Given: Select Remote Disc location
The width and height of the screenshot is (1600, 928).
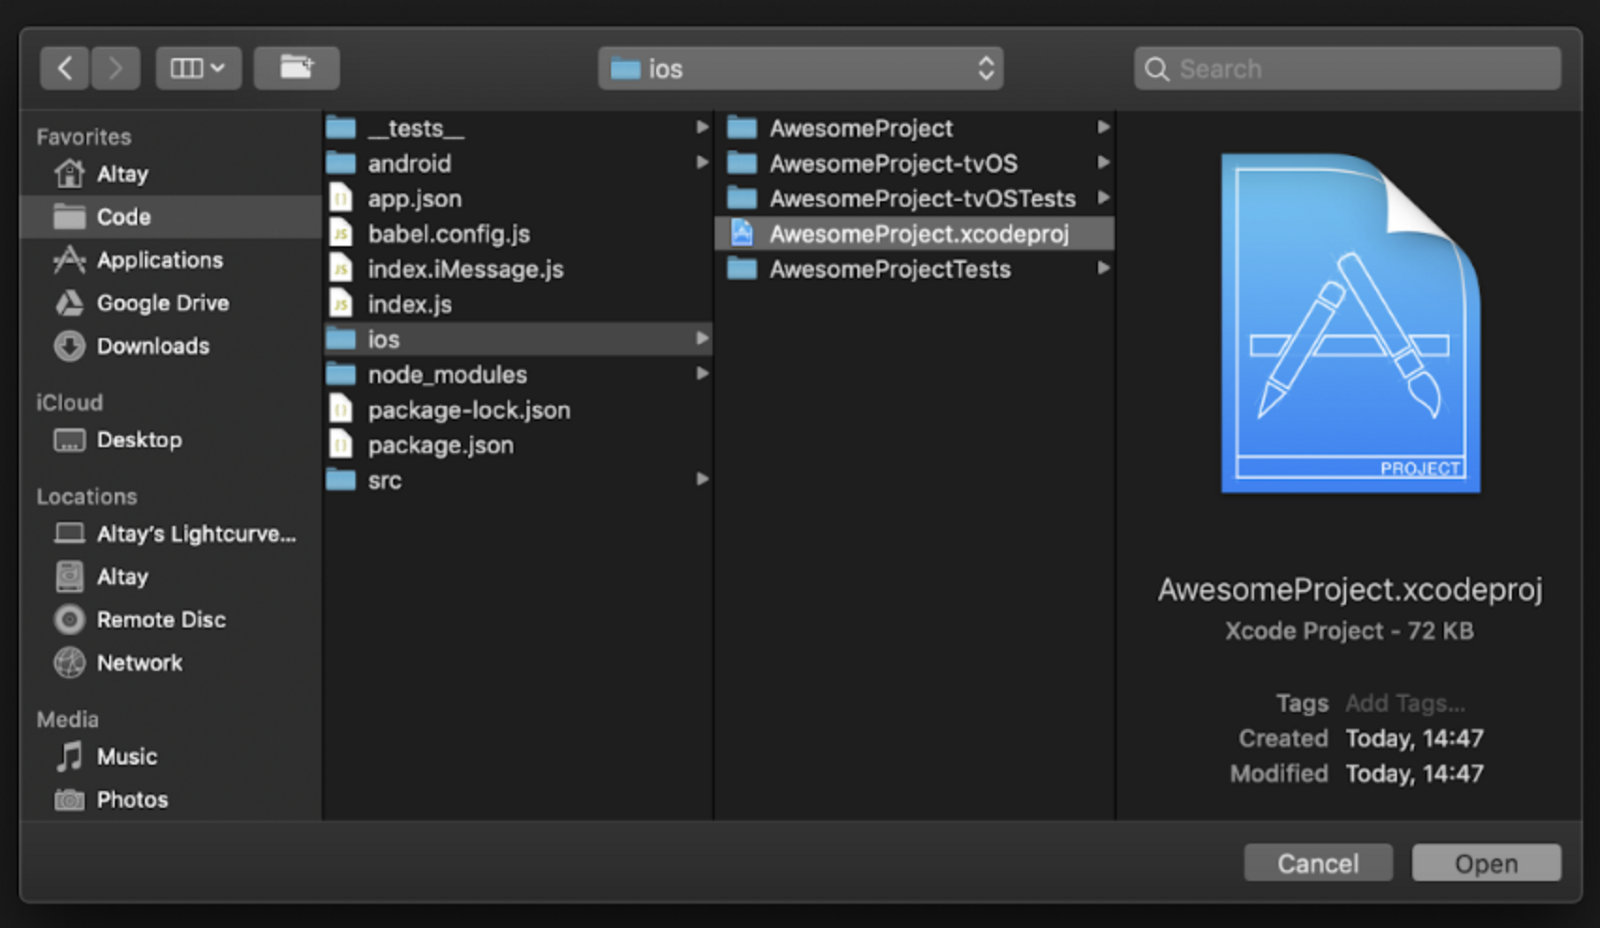Looking at the screenshot, I should [x=170, y=620].
